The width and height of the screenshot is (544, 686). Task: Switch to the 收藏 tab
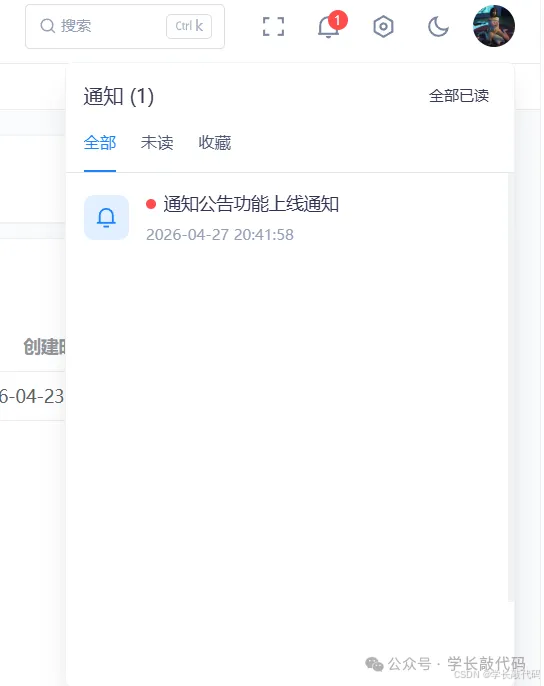(x=214, y=143)
